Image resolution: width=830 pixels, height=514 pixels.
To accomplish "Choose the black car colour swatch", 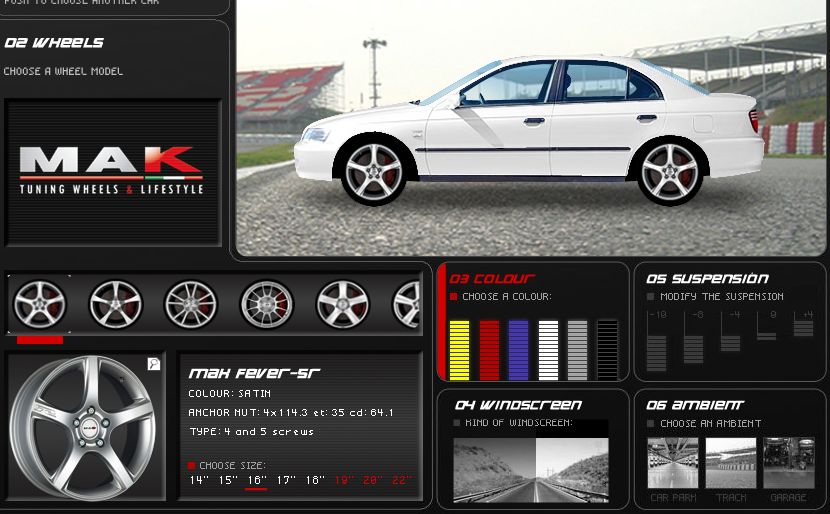I will point(607,350).
